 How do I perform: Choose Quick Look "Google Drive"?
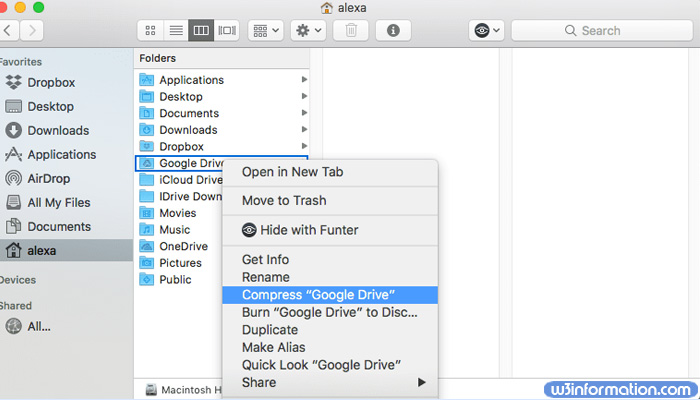point(330,365)
